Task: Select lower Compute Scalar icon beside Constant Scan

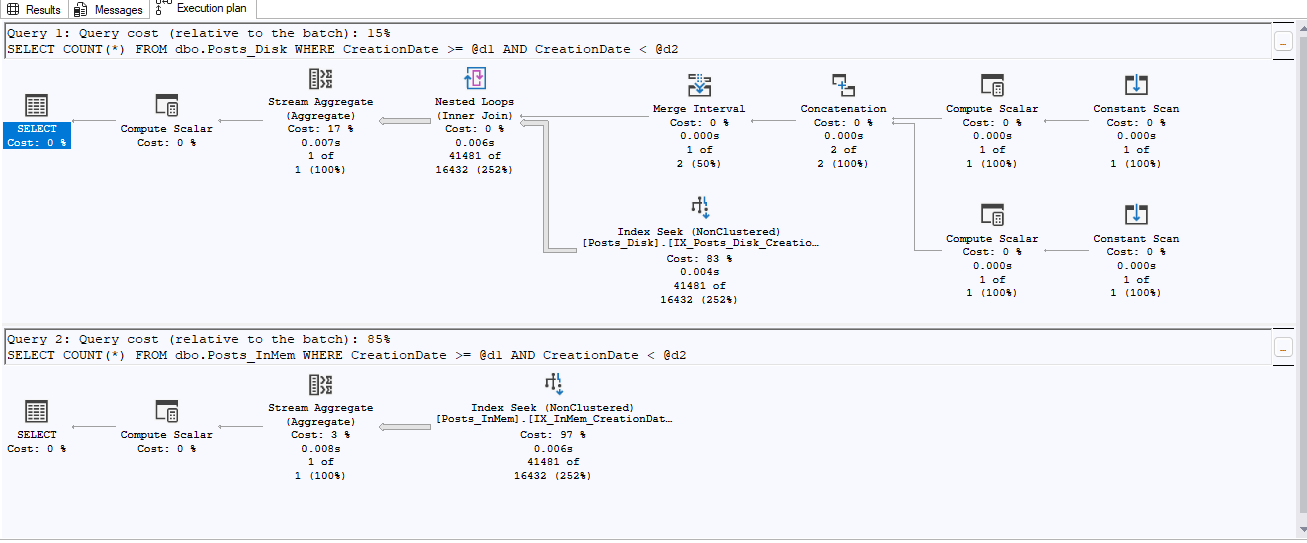Action: [x=992, y=215]
